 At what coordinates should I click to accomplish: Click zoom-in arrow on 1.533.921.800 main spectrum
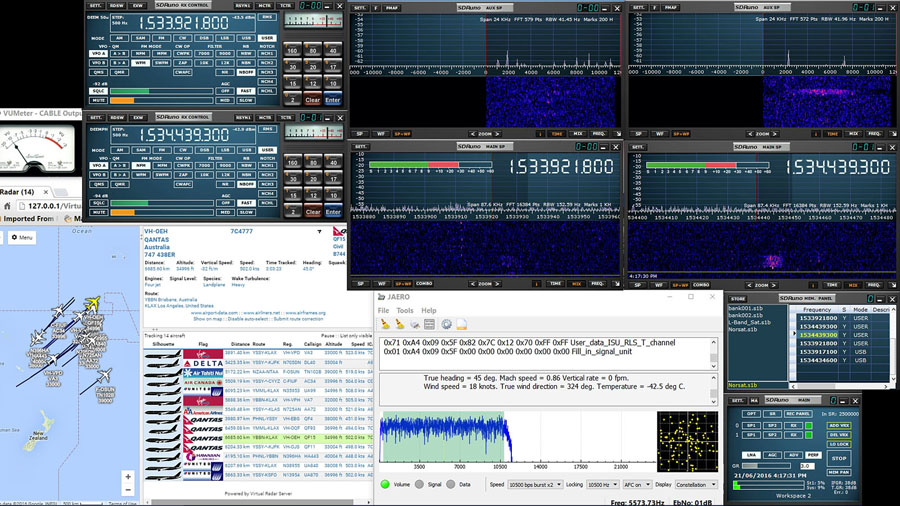click(x=498, y=283)
